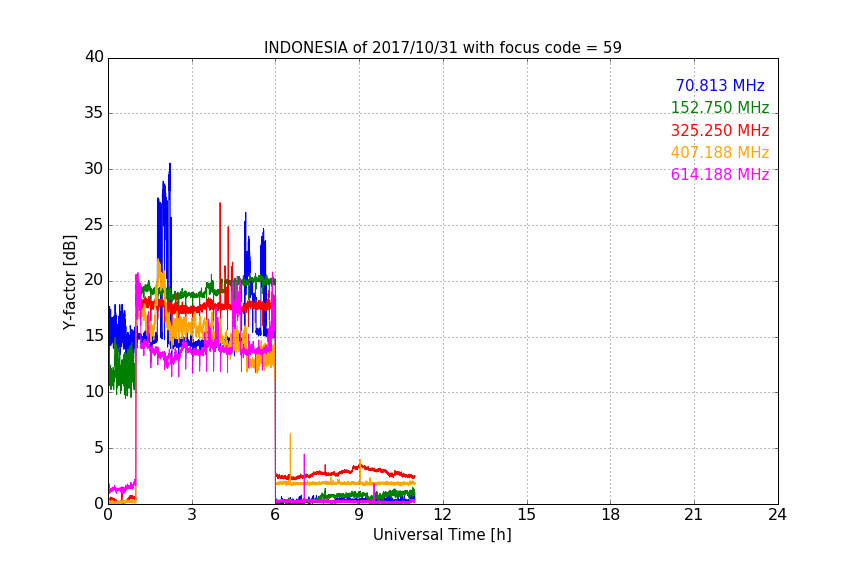864x576 pixels.
Task: Select the '152.750 MHz' legend label
Action: tap(720, 107)
